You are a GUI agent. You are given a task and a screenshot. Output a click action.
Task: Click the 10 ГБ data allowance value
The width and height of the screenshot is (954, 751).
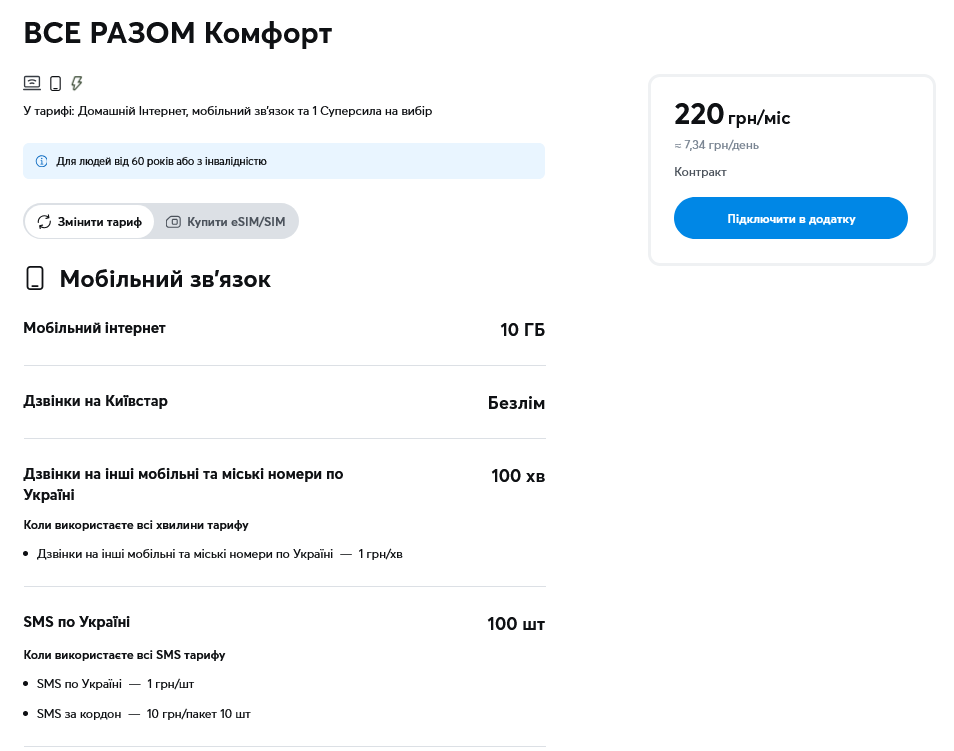tap(522, 330)
